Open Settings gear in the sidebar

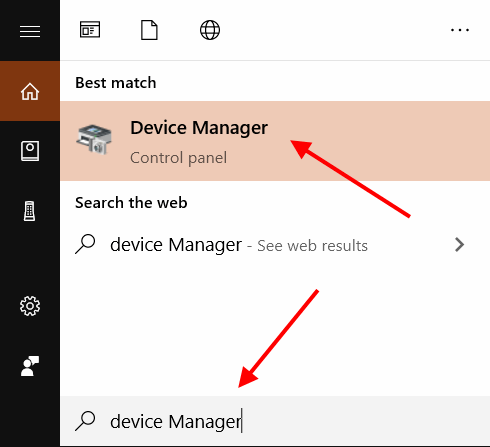pos(30,306)
